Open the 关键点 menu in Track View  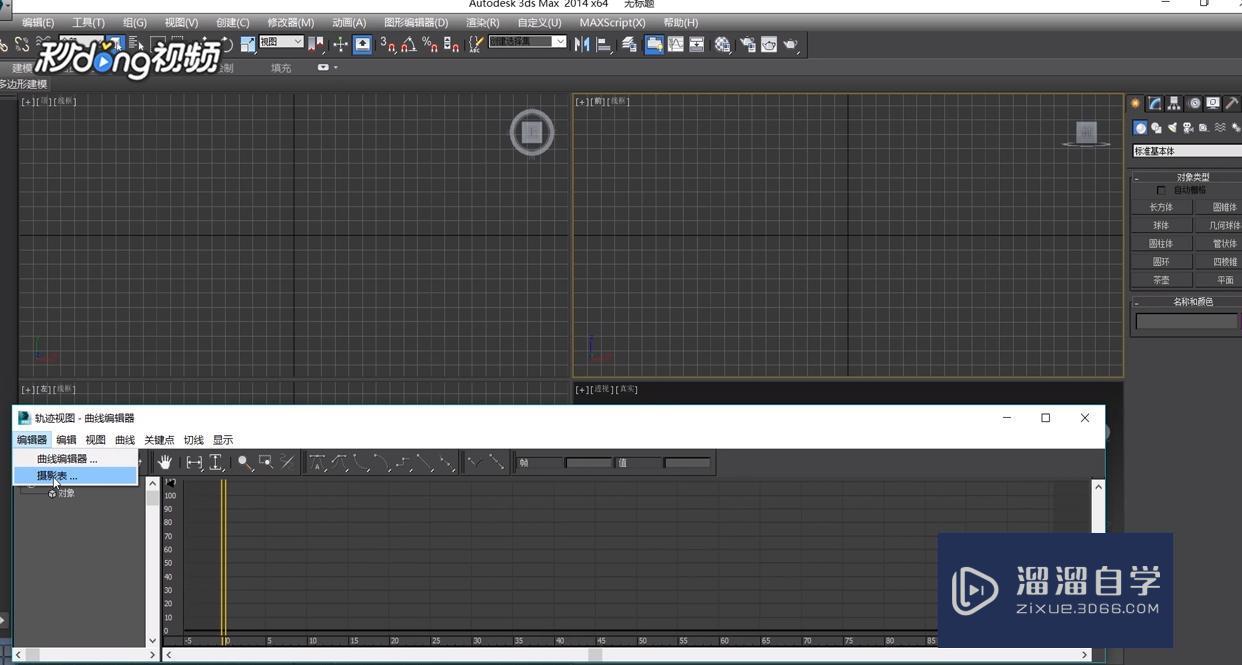tap(159, 440)
